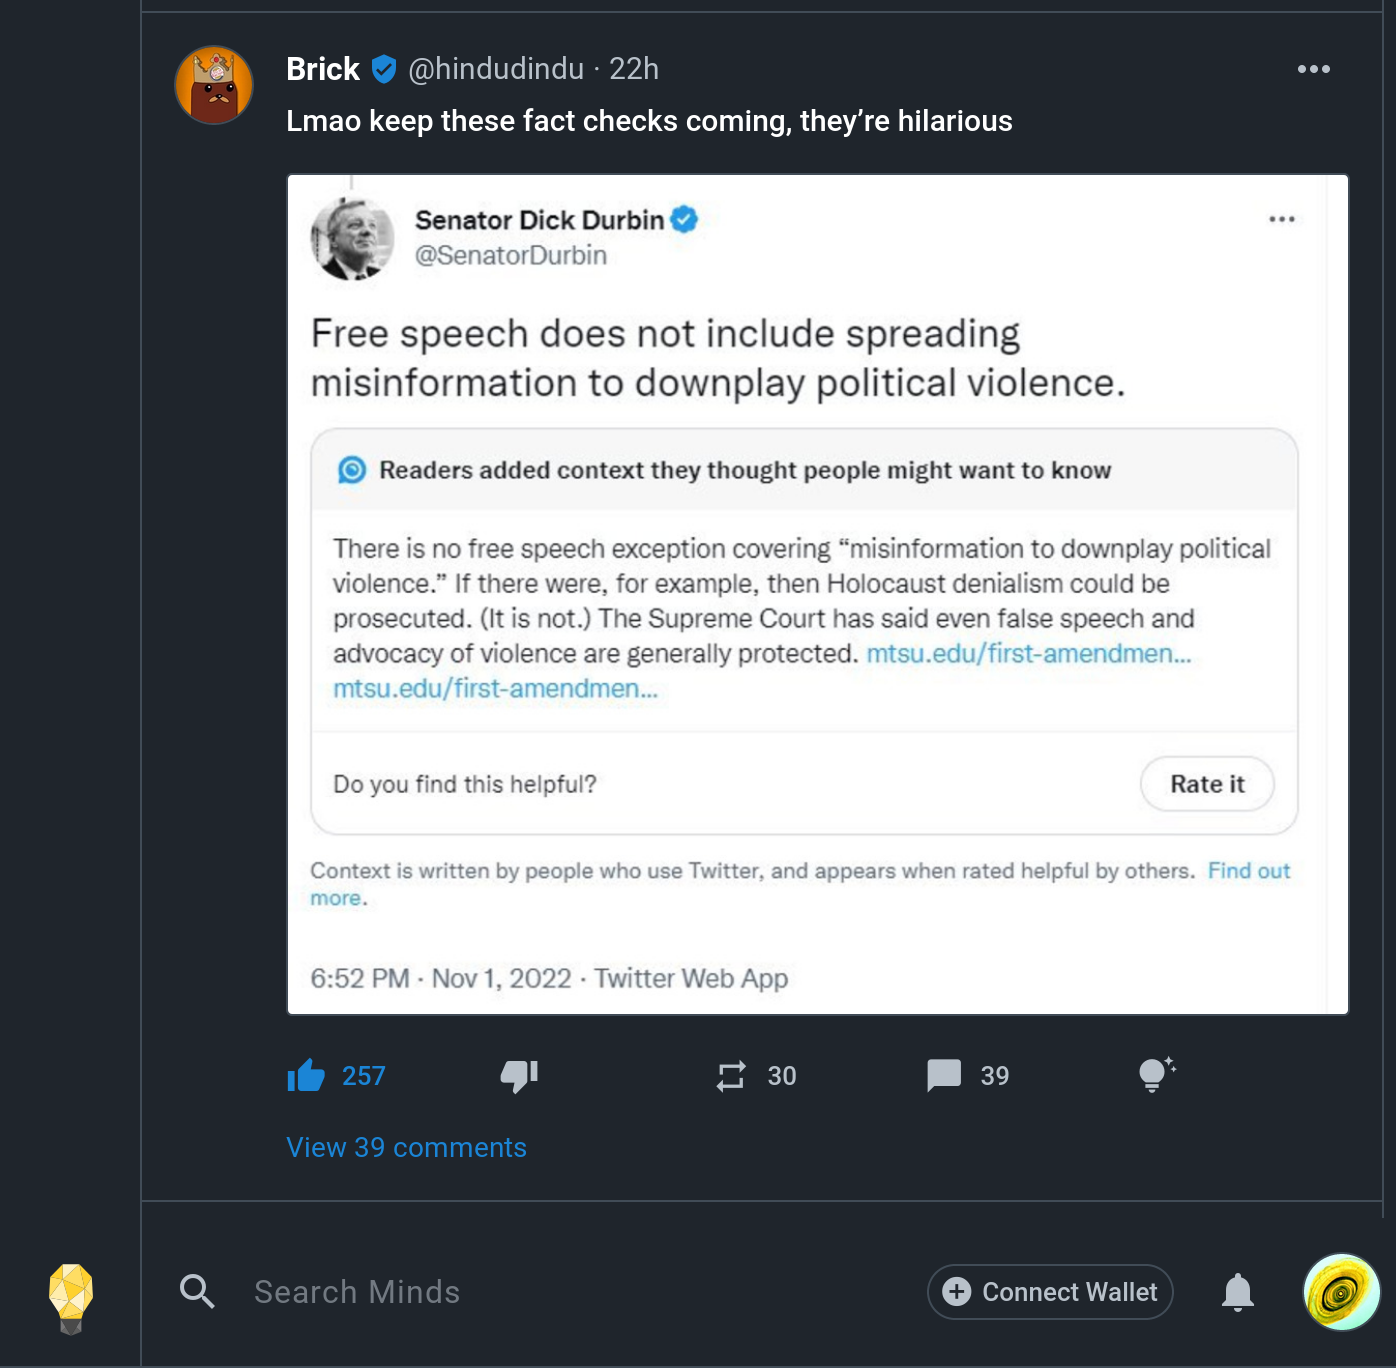
Task: Open comments via the speech bubble icon
Action: [944, 1076]
